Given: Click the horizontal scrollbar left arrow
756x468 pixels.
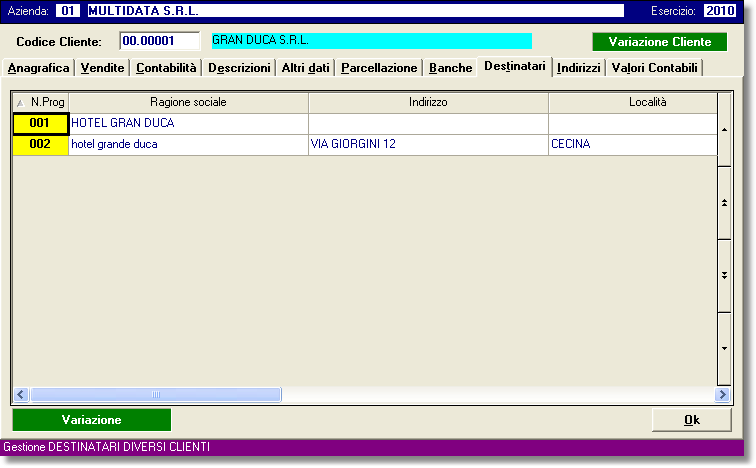Looking at the screenshot, I should (21, 395).
